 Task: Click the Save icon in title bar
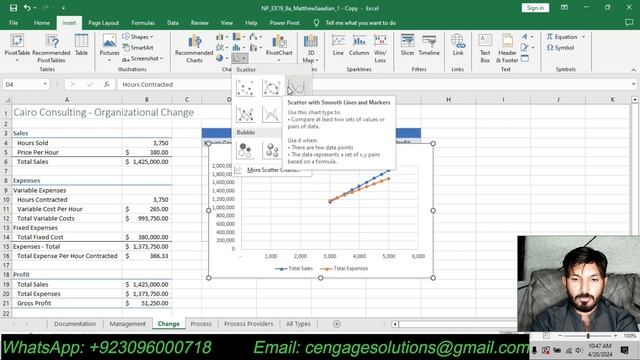click(x=13, y=8)
